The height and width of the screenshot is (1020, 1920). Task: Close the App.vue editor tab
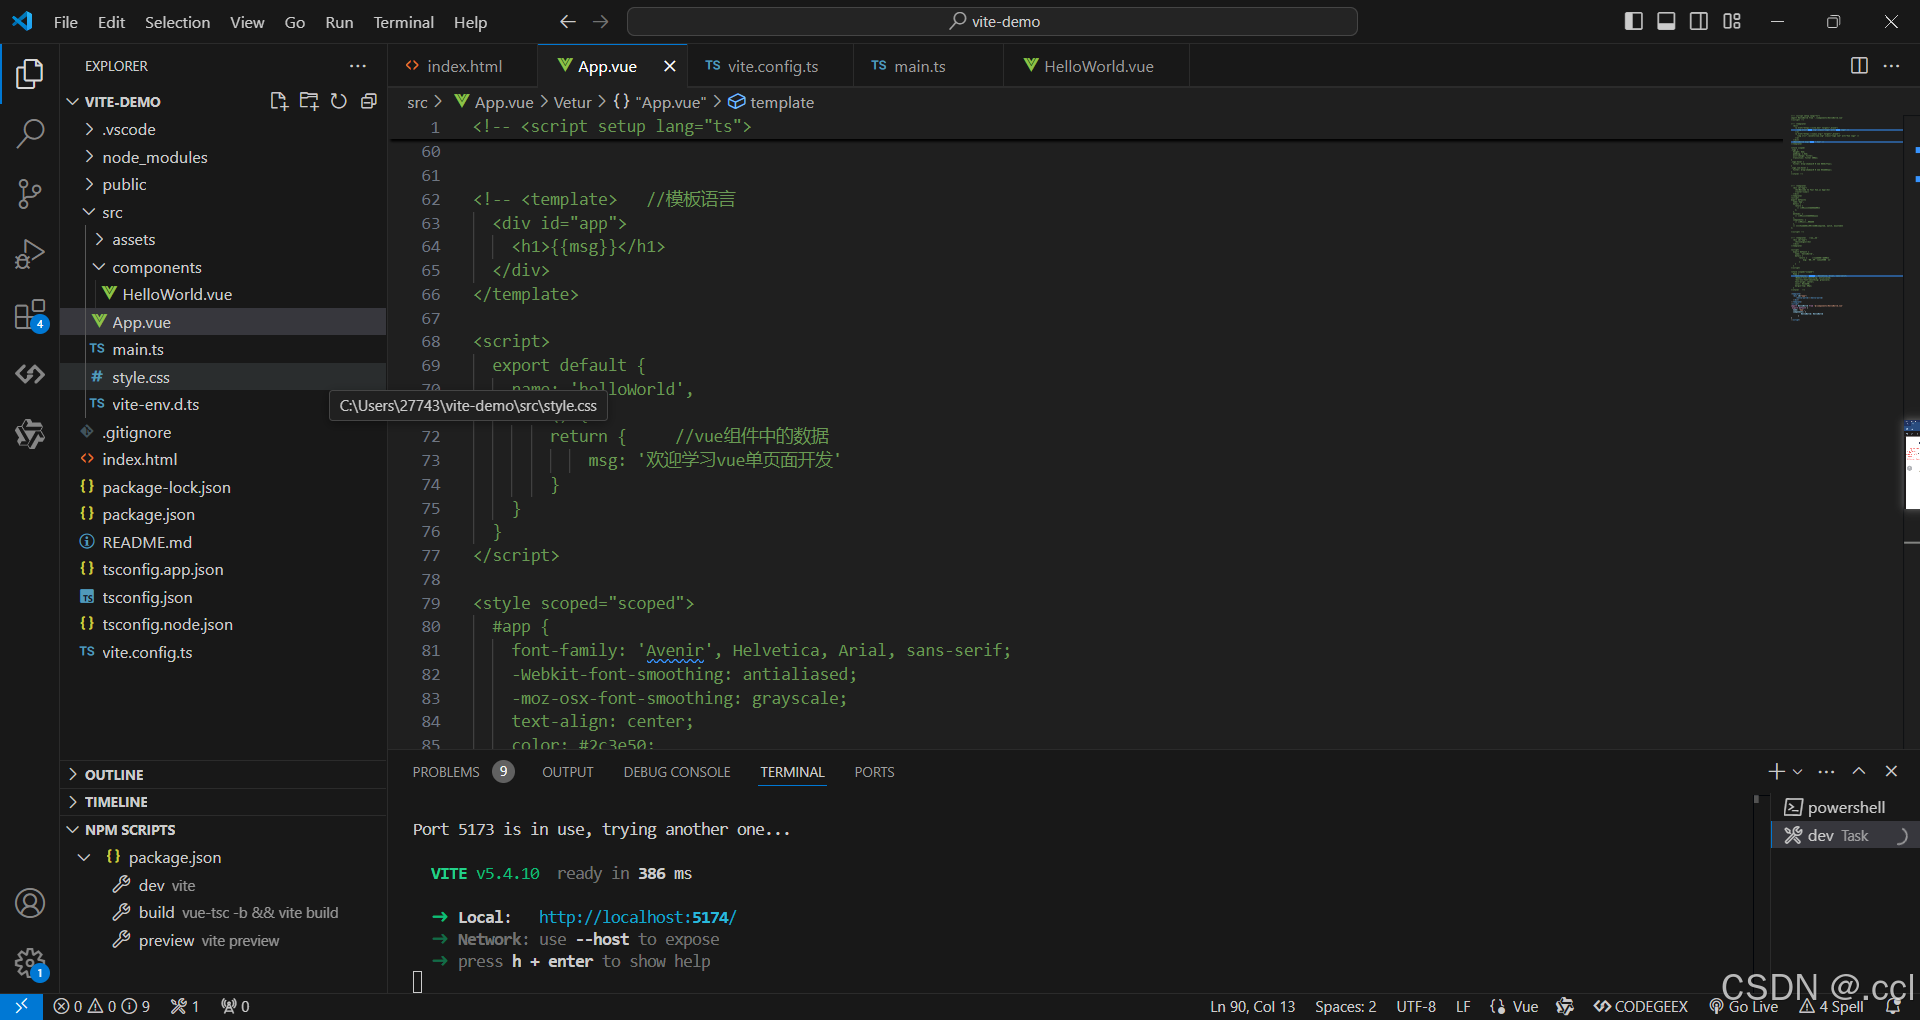670,66
